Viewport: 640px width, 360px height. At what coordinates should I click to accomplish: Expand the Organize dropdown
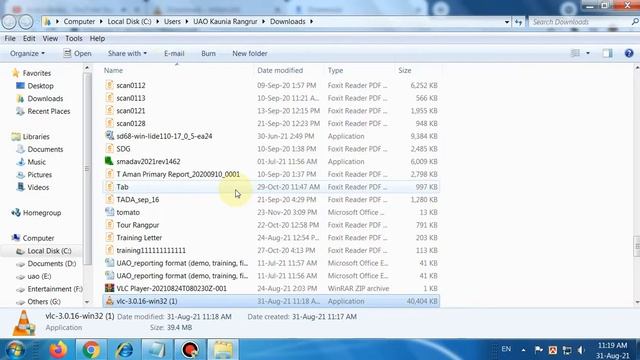click(x=27, y=53)
